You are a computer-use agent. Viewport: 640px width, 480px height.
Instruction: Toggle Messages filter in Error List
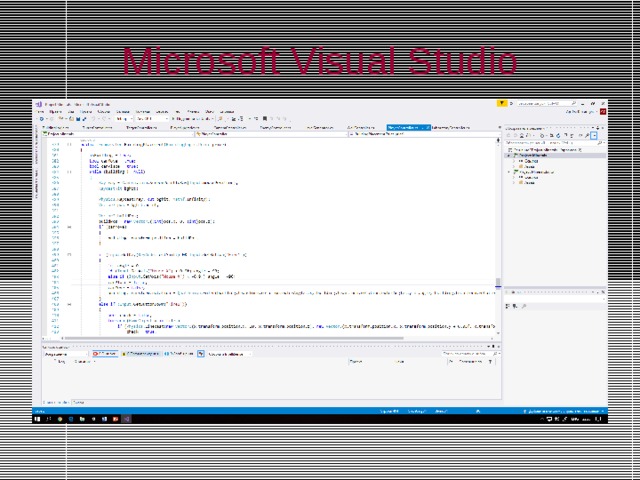pos(179,354)
